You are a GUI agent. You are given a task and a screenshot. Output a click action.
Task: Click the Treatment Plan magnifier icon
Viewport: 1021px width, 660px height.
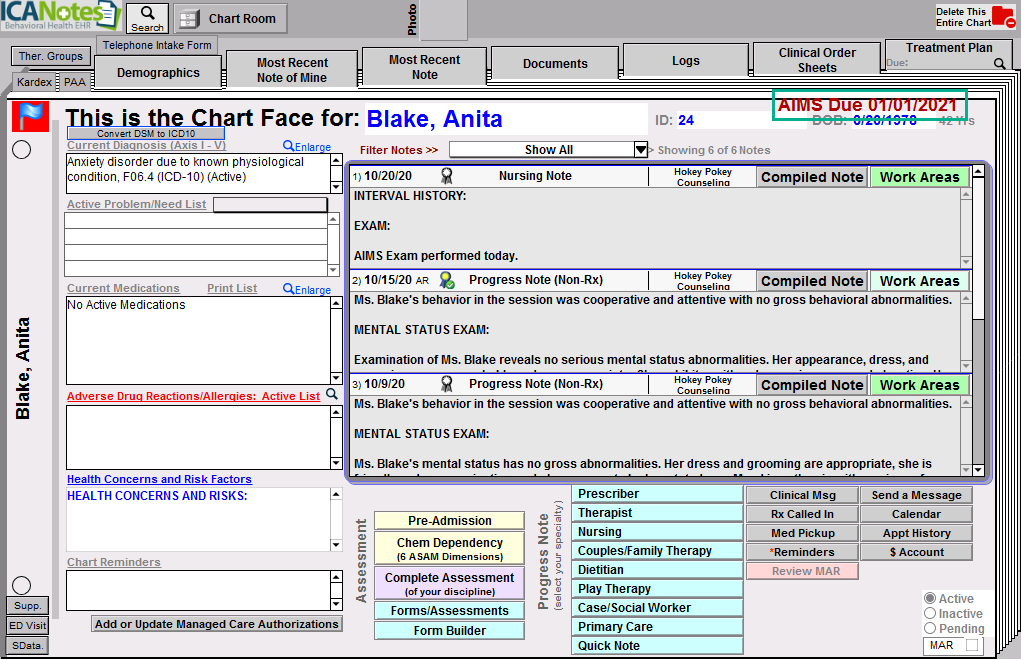(x=999, y=63)
